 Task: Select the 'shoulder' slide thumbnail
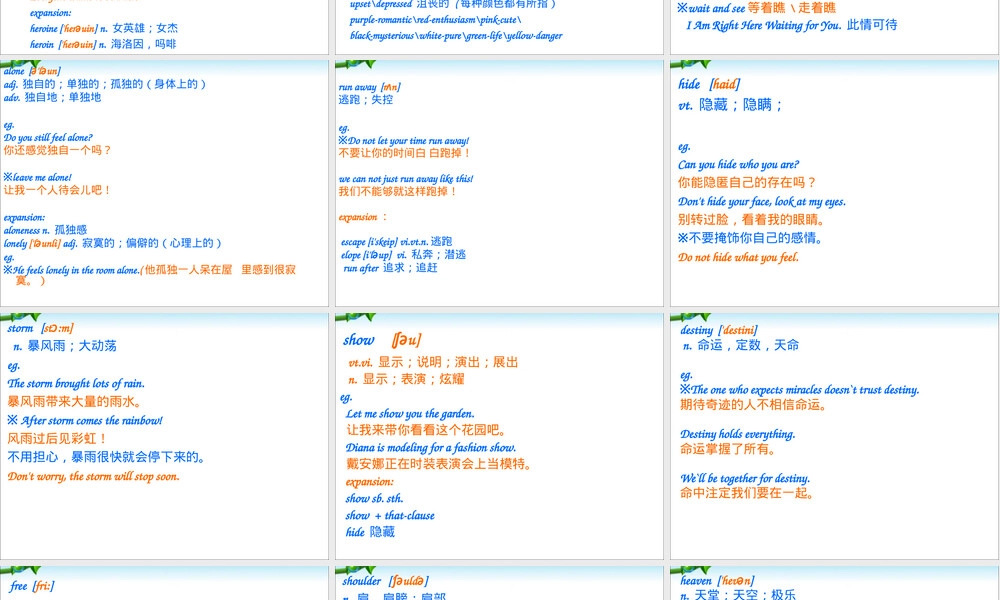pyautogui.click(x=499, y=583)
